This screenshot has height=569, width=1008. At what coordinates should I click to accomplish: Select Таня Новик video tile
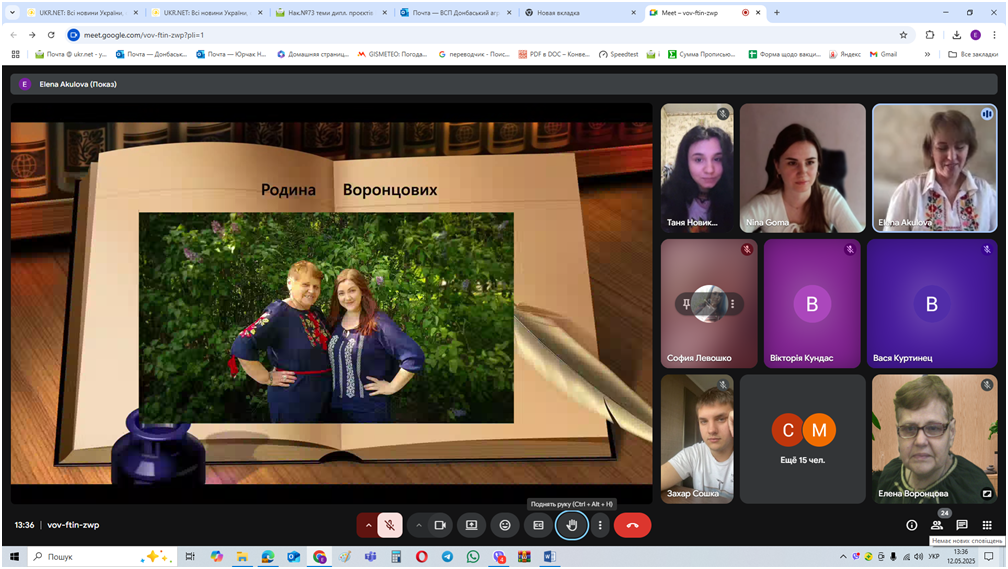(697, 168)
